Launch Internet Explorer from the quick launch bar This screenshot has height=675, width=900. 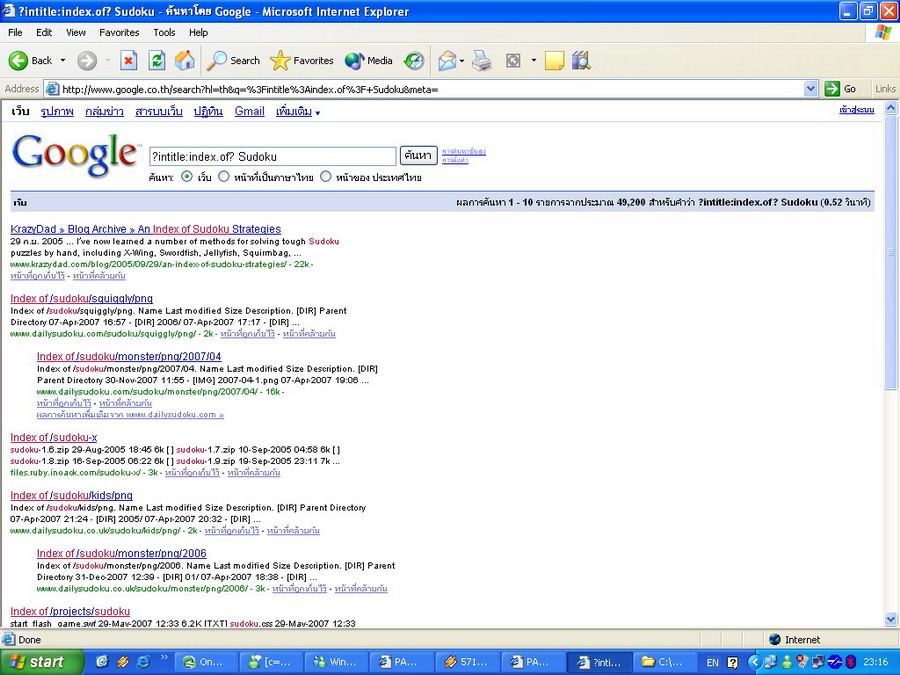(x=142, y=662)
